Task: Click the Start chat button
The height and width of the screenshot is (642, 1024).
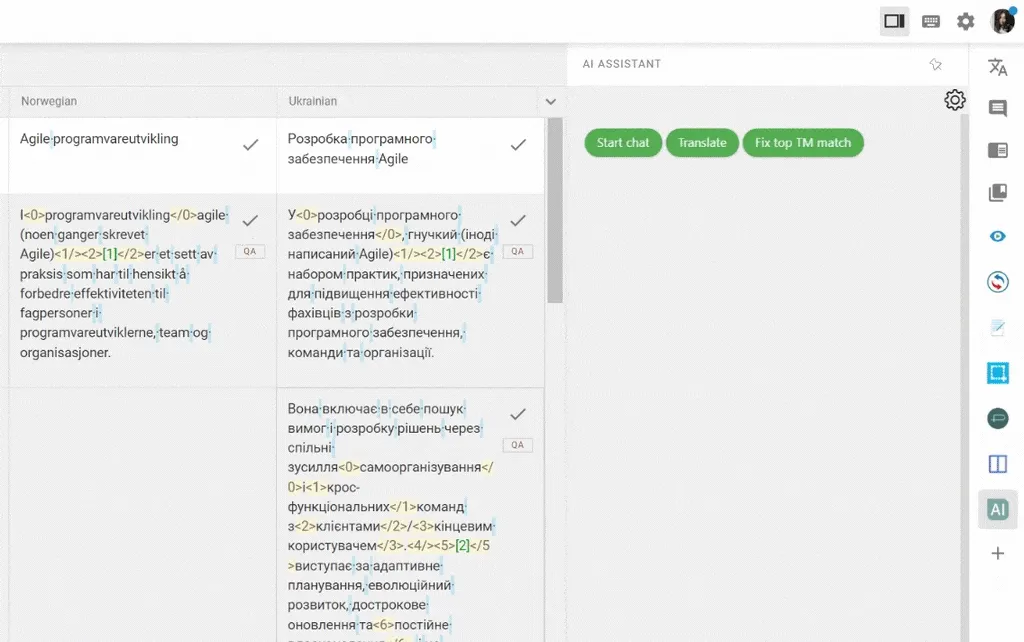Action: tap(622, 142)
